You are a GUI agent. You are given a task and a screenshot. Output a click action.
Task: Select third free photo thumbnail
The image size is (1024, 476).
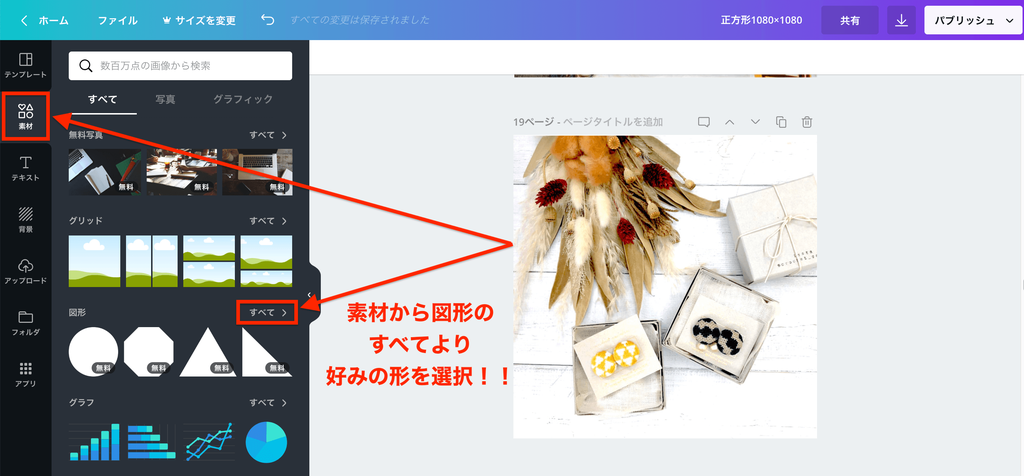[257, 172]
